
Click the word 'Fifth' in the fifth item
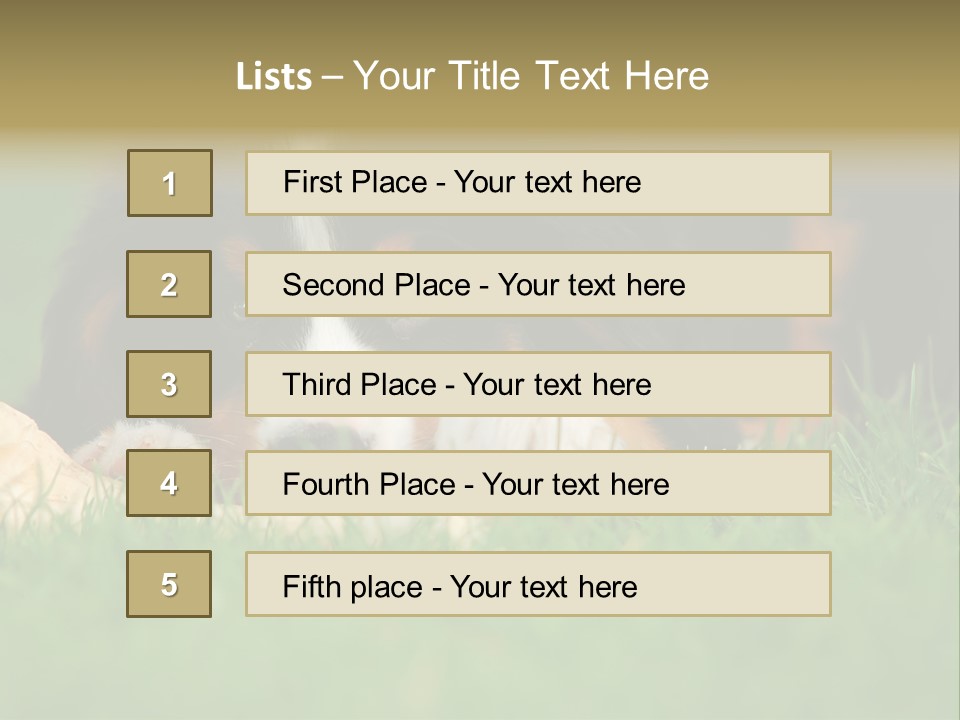click(311, 586)
